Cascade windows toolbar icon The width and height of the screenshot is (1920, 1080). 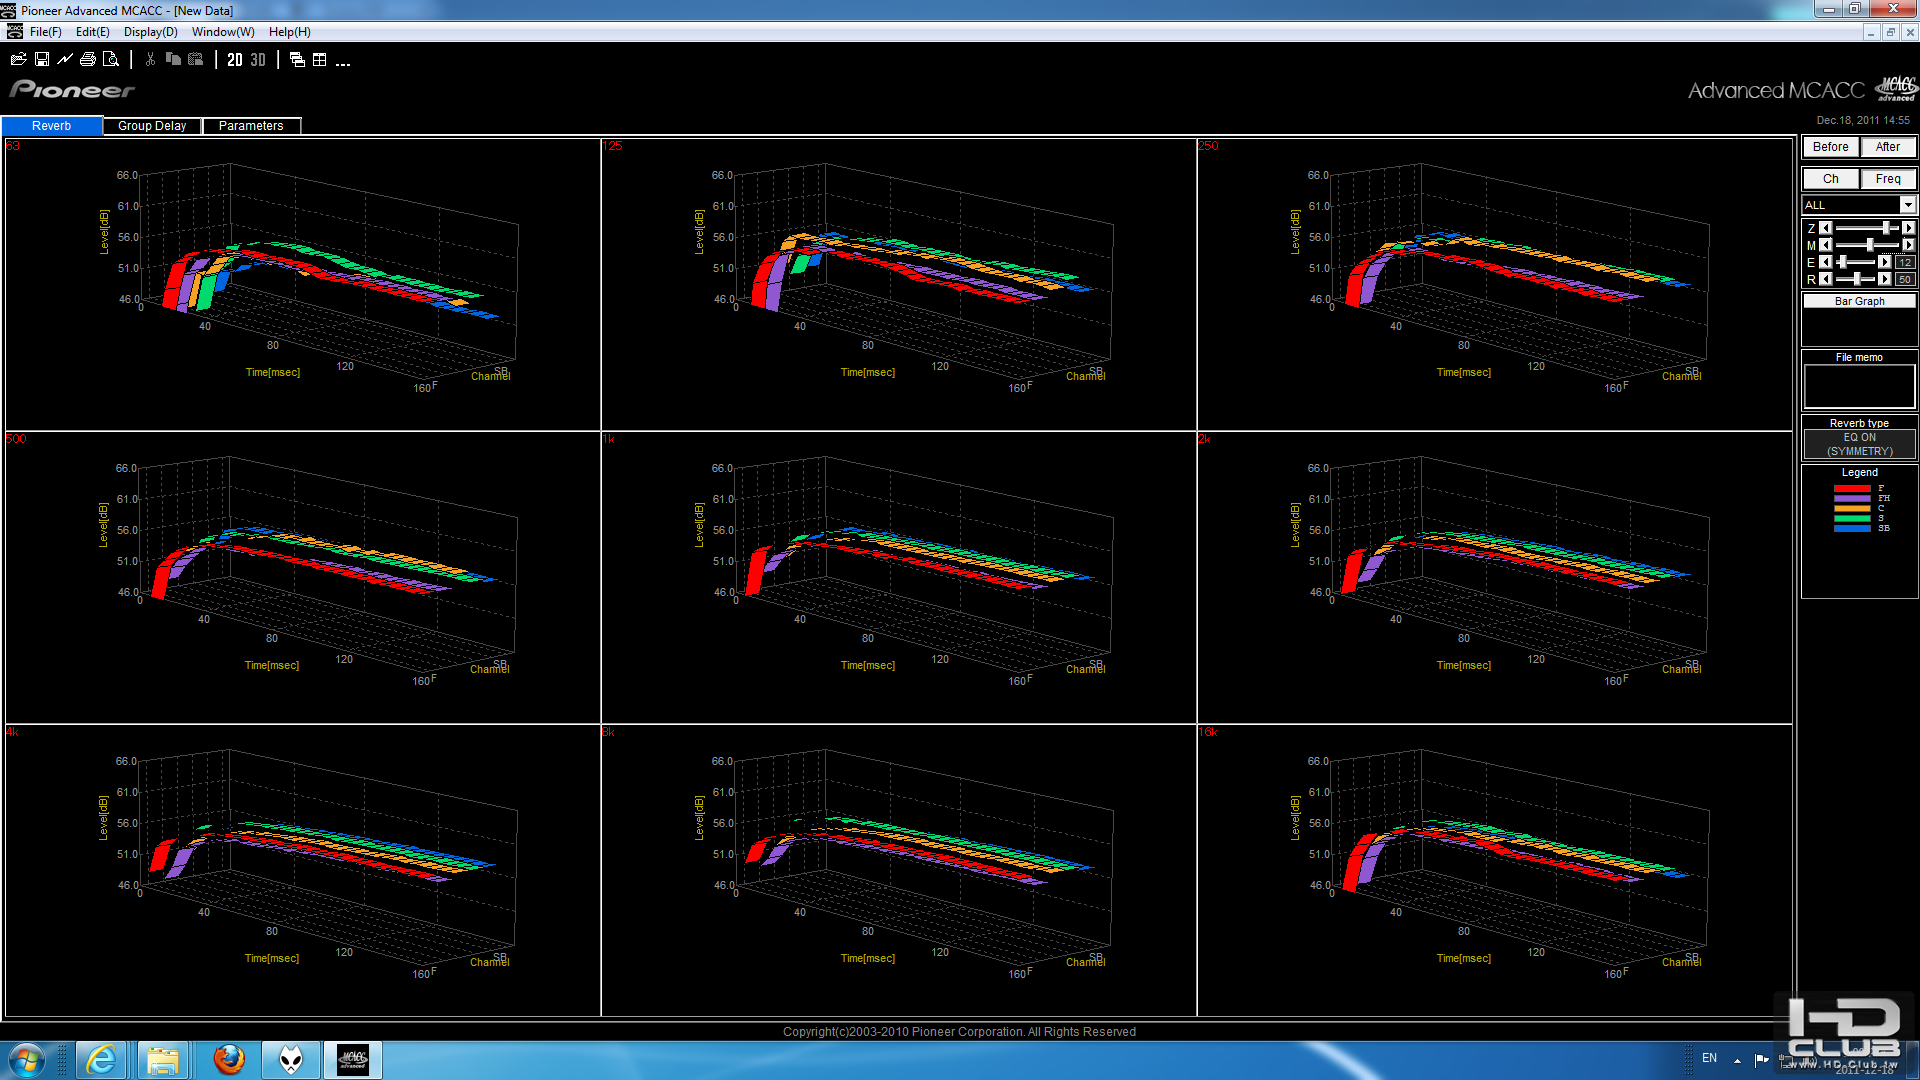click(297, 60)
